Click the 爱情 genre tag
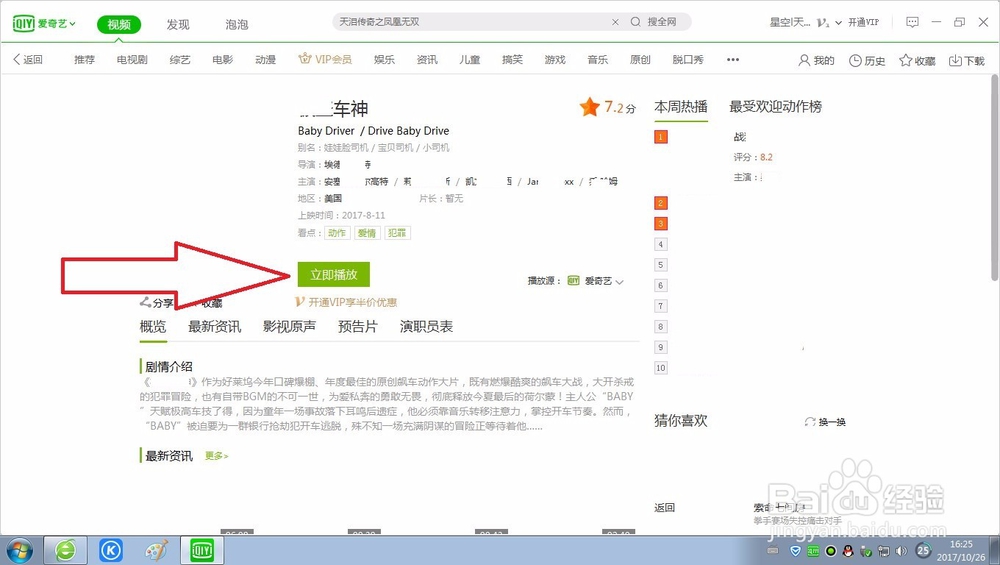 (367, 233)
